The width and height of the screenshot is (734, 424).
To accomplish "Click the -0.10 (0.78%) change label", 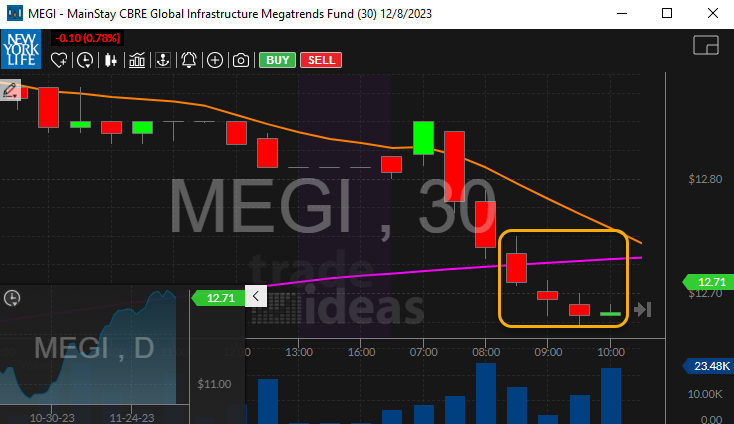I will [x=88, y=38].
